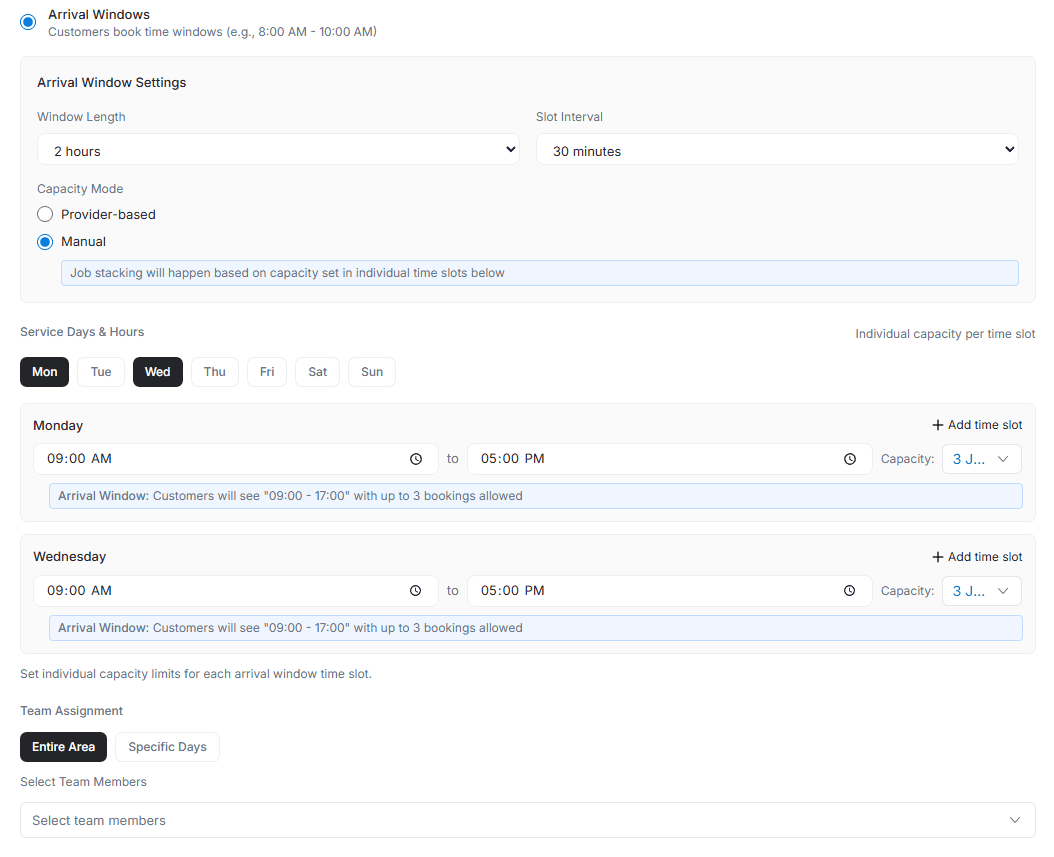Click clock icon in Wednesday end time
The width and height of the screenshot is (1054, 857).
pyautogui.click(x=850, y=591)
